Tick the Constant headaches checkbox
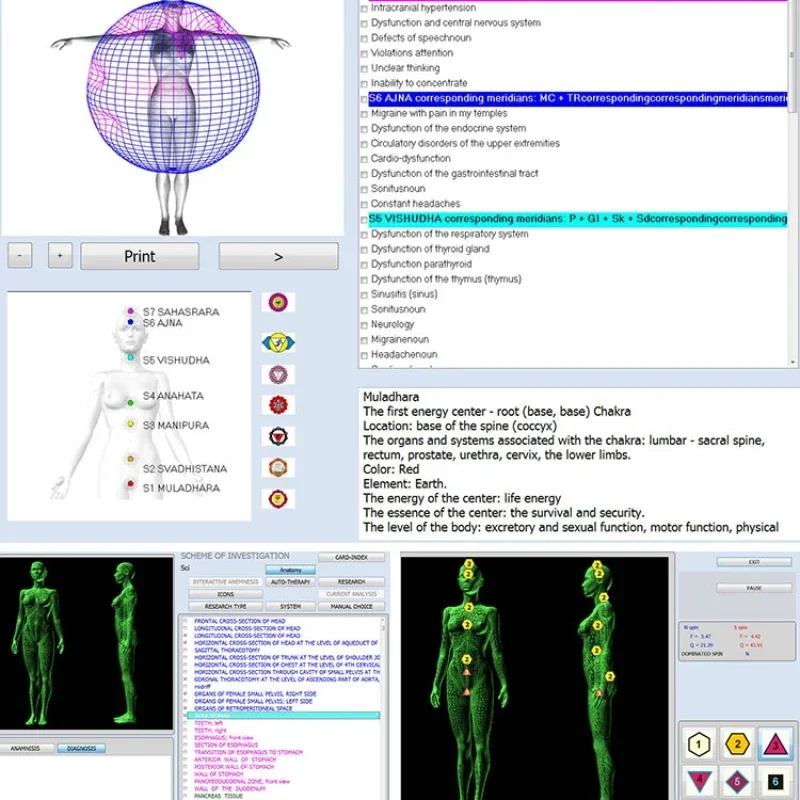 (364, 205)
